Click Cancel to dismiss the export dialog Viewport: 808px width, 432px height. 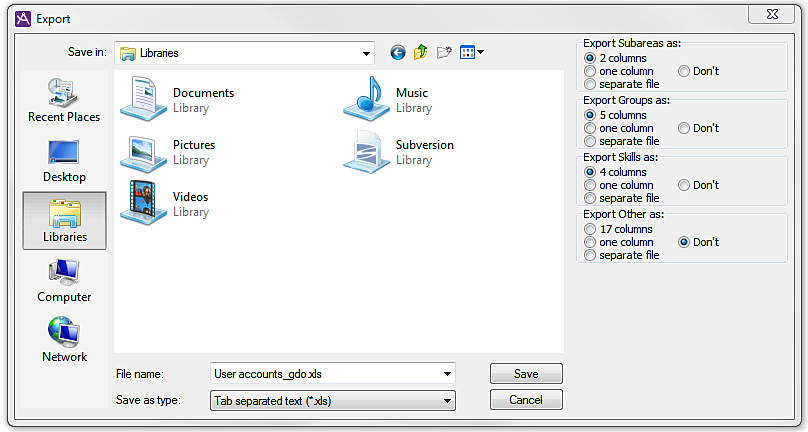[526, 400]
